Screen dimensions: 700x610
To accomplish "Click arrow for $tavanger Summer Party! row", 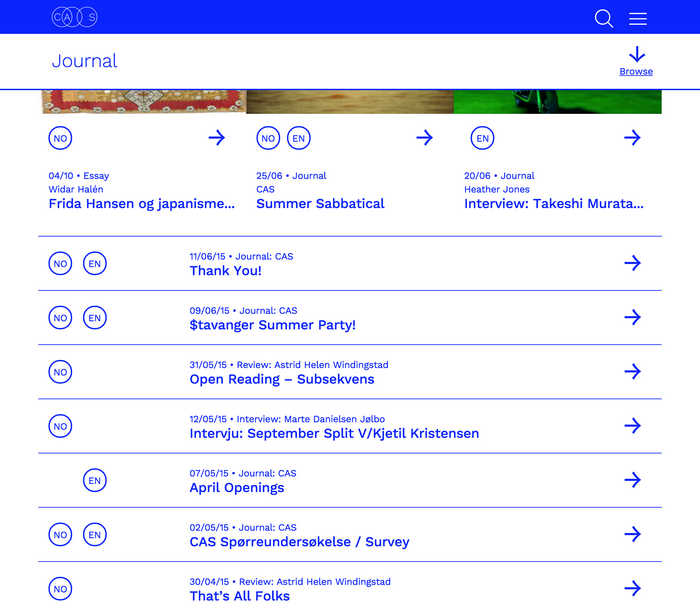I will 632,318.
